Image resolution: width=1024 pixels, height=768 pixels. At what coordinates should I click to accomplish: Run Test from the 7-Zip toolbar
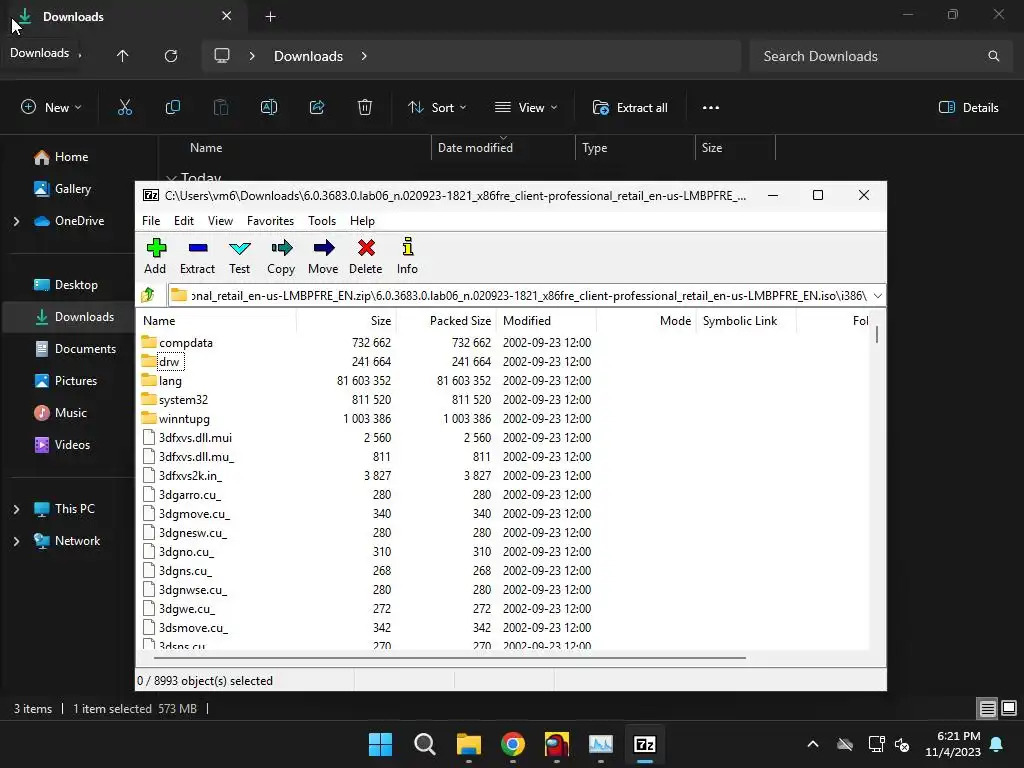click(x=239, y=248)
